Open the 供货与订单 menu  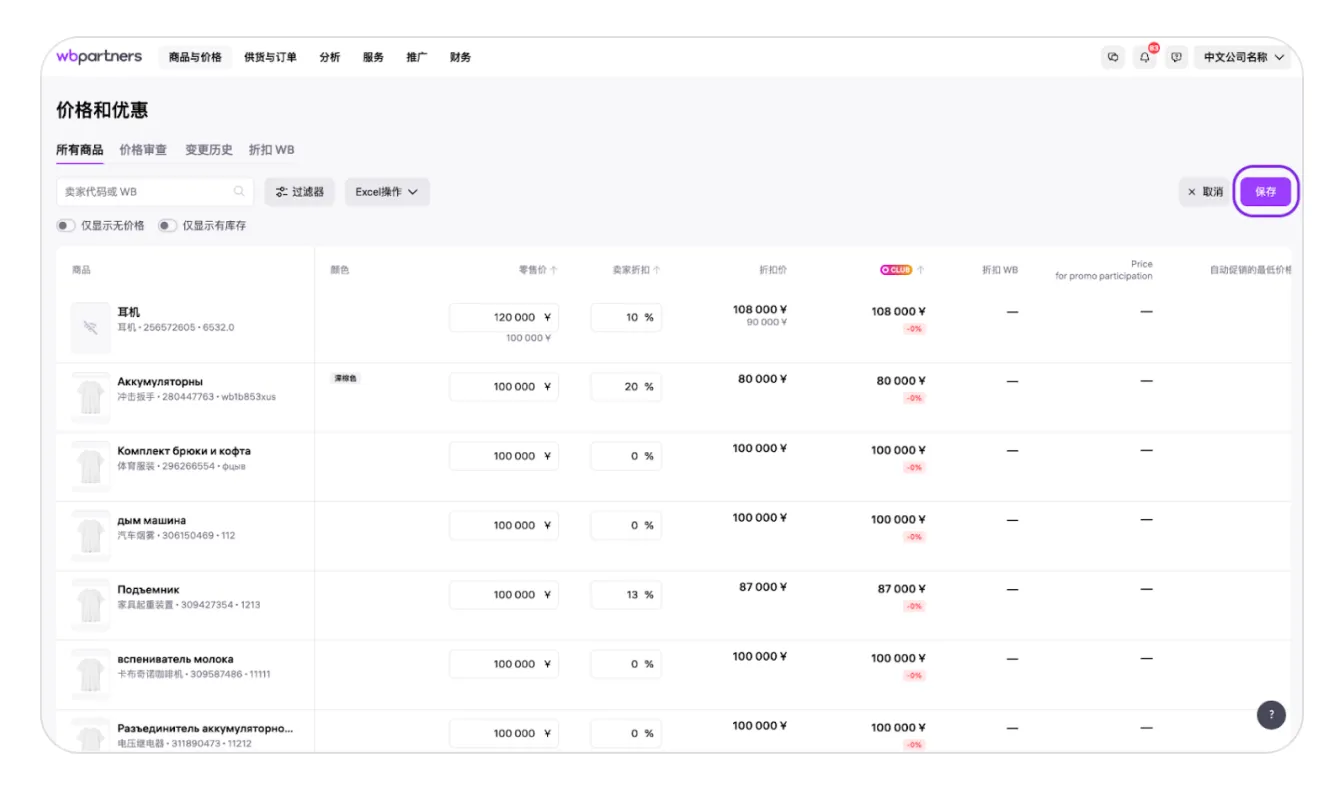[270, 57]
